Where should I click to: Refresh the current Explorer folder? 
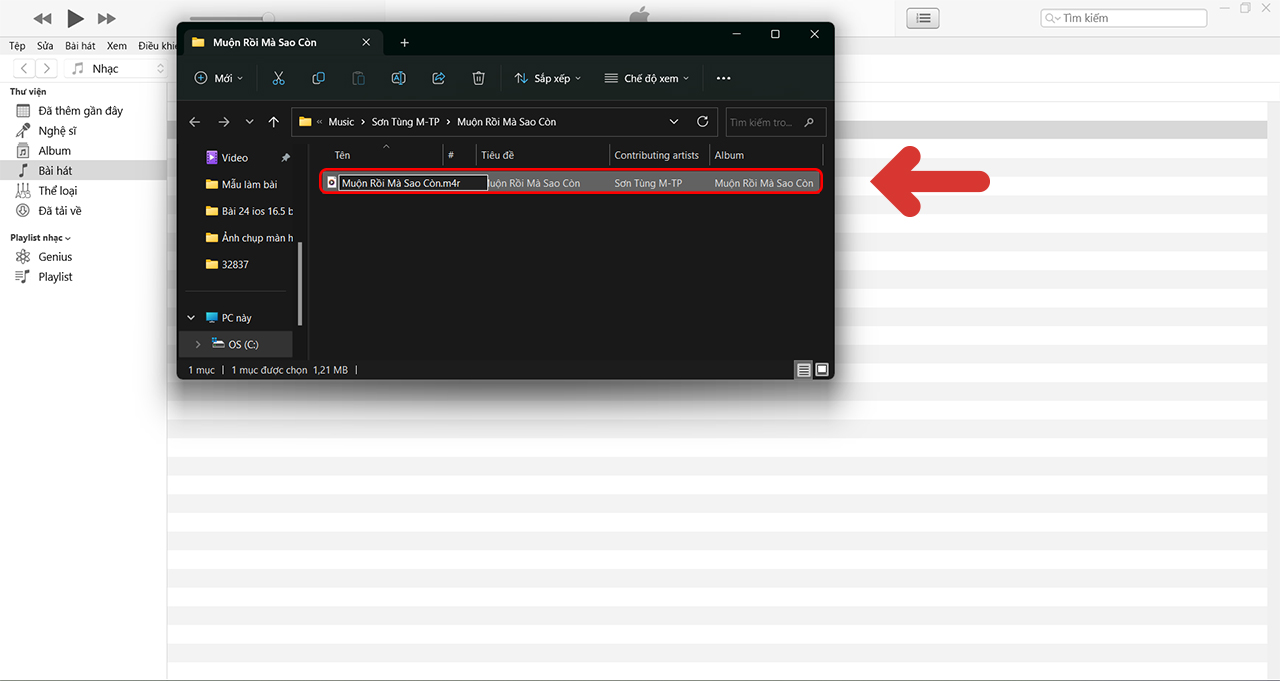click(703, 122)
